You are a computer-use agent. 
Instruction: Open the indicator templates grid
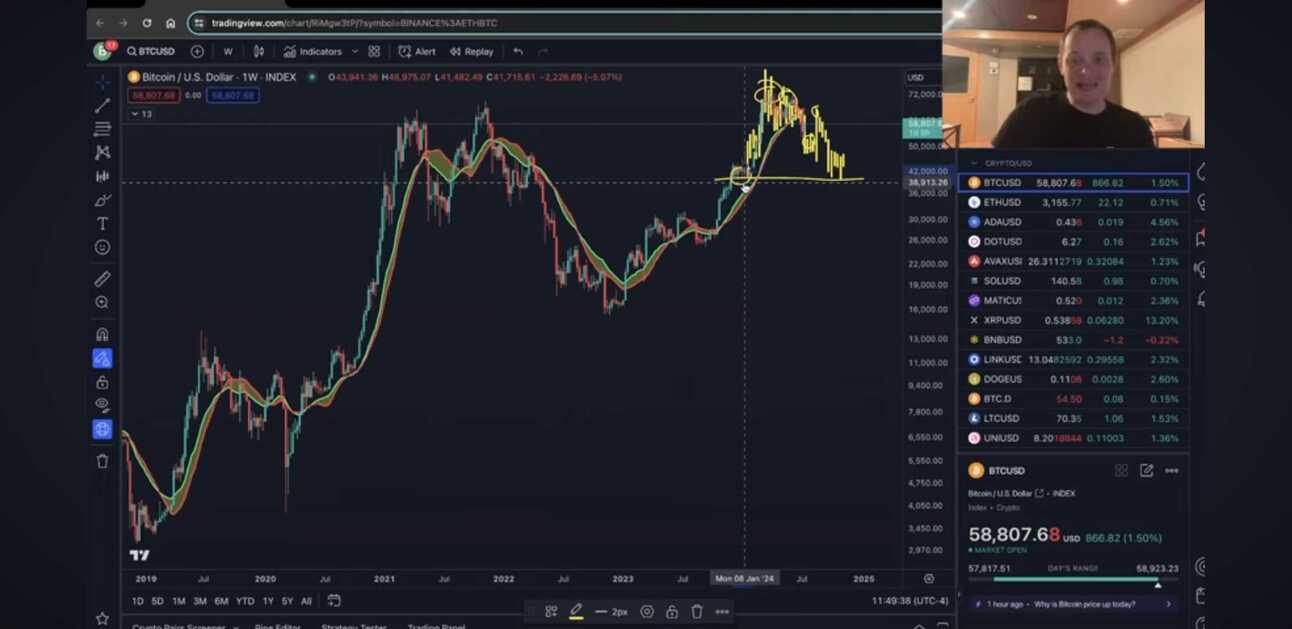pyautogui.click(x=374, y=51)
